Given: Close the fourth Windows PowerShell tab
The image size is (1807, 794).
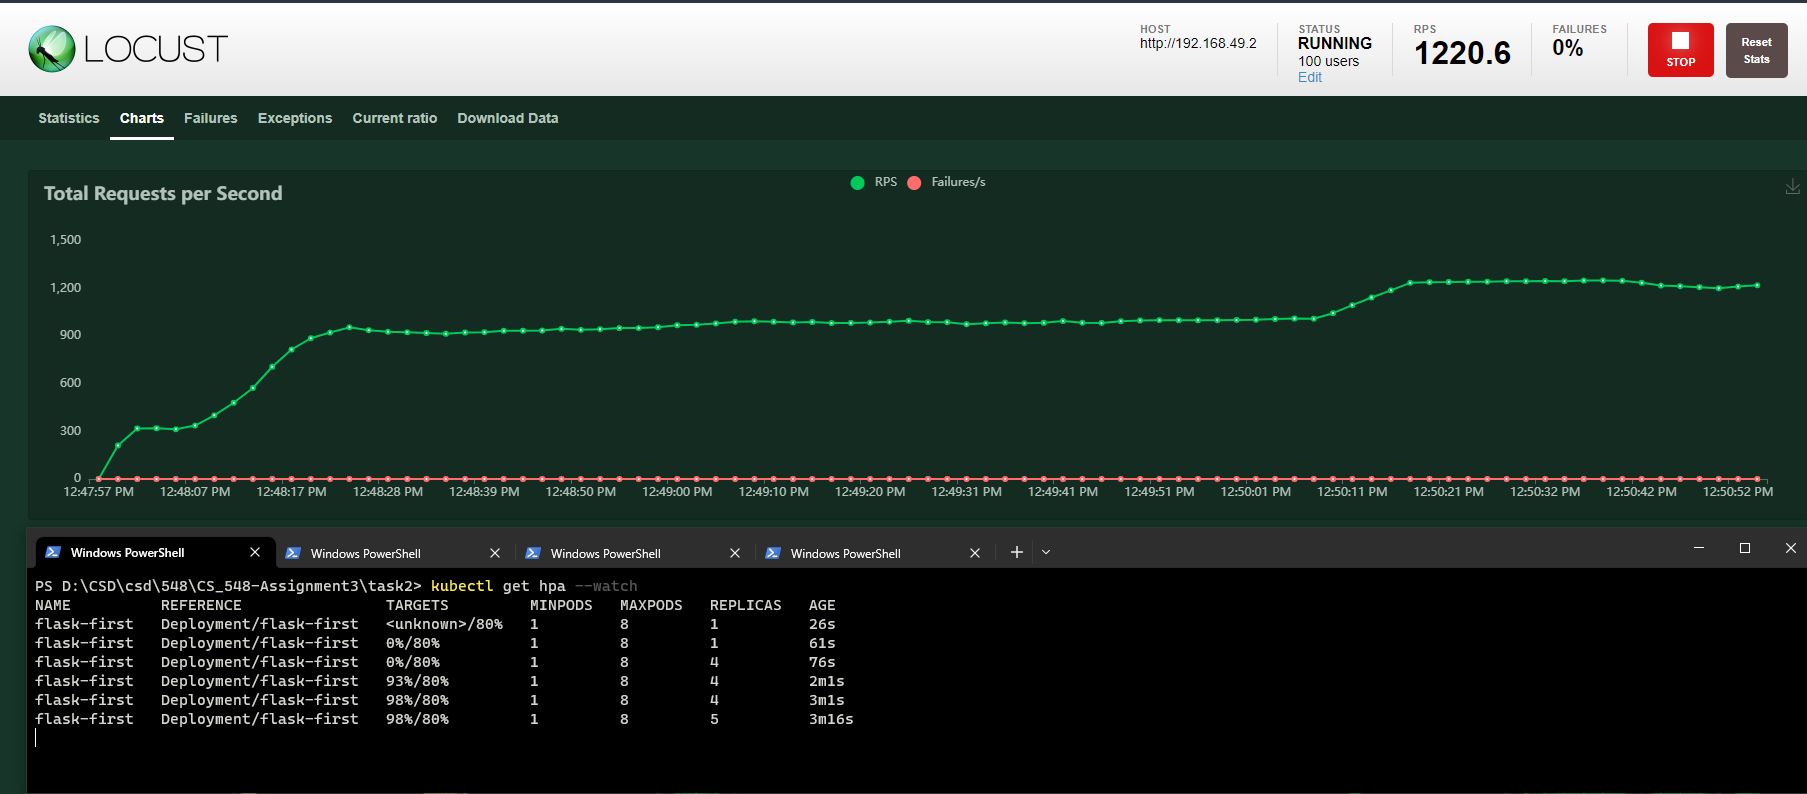Looking at the screenshot, I should pyautogui.click(x=974, y=553).
